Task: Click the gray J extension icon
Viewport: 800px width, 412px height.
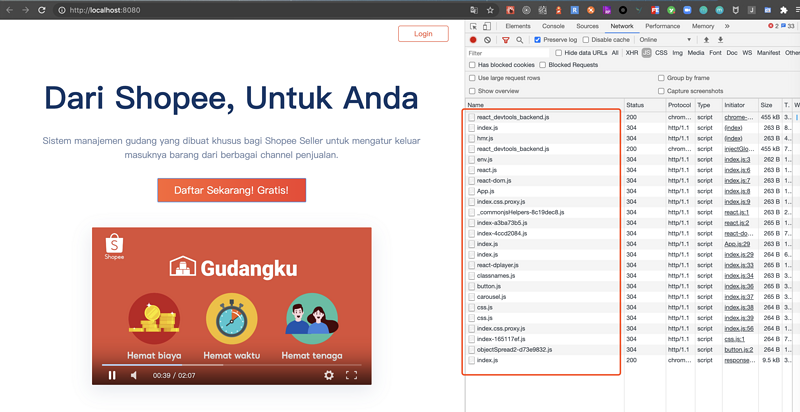Action: coord(752,10)
